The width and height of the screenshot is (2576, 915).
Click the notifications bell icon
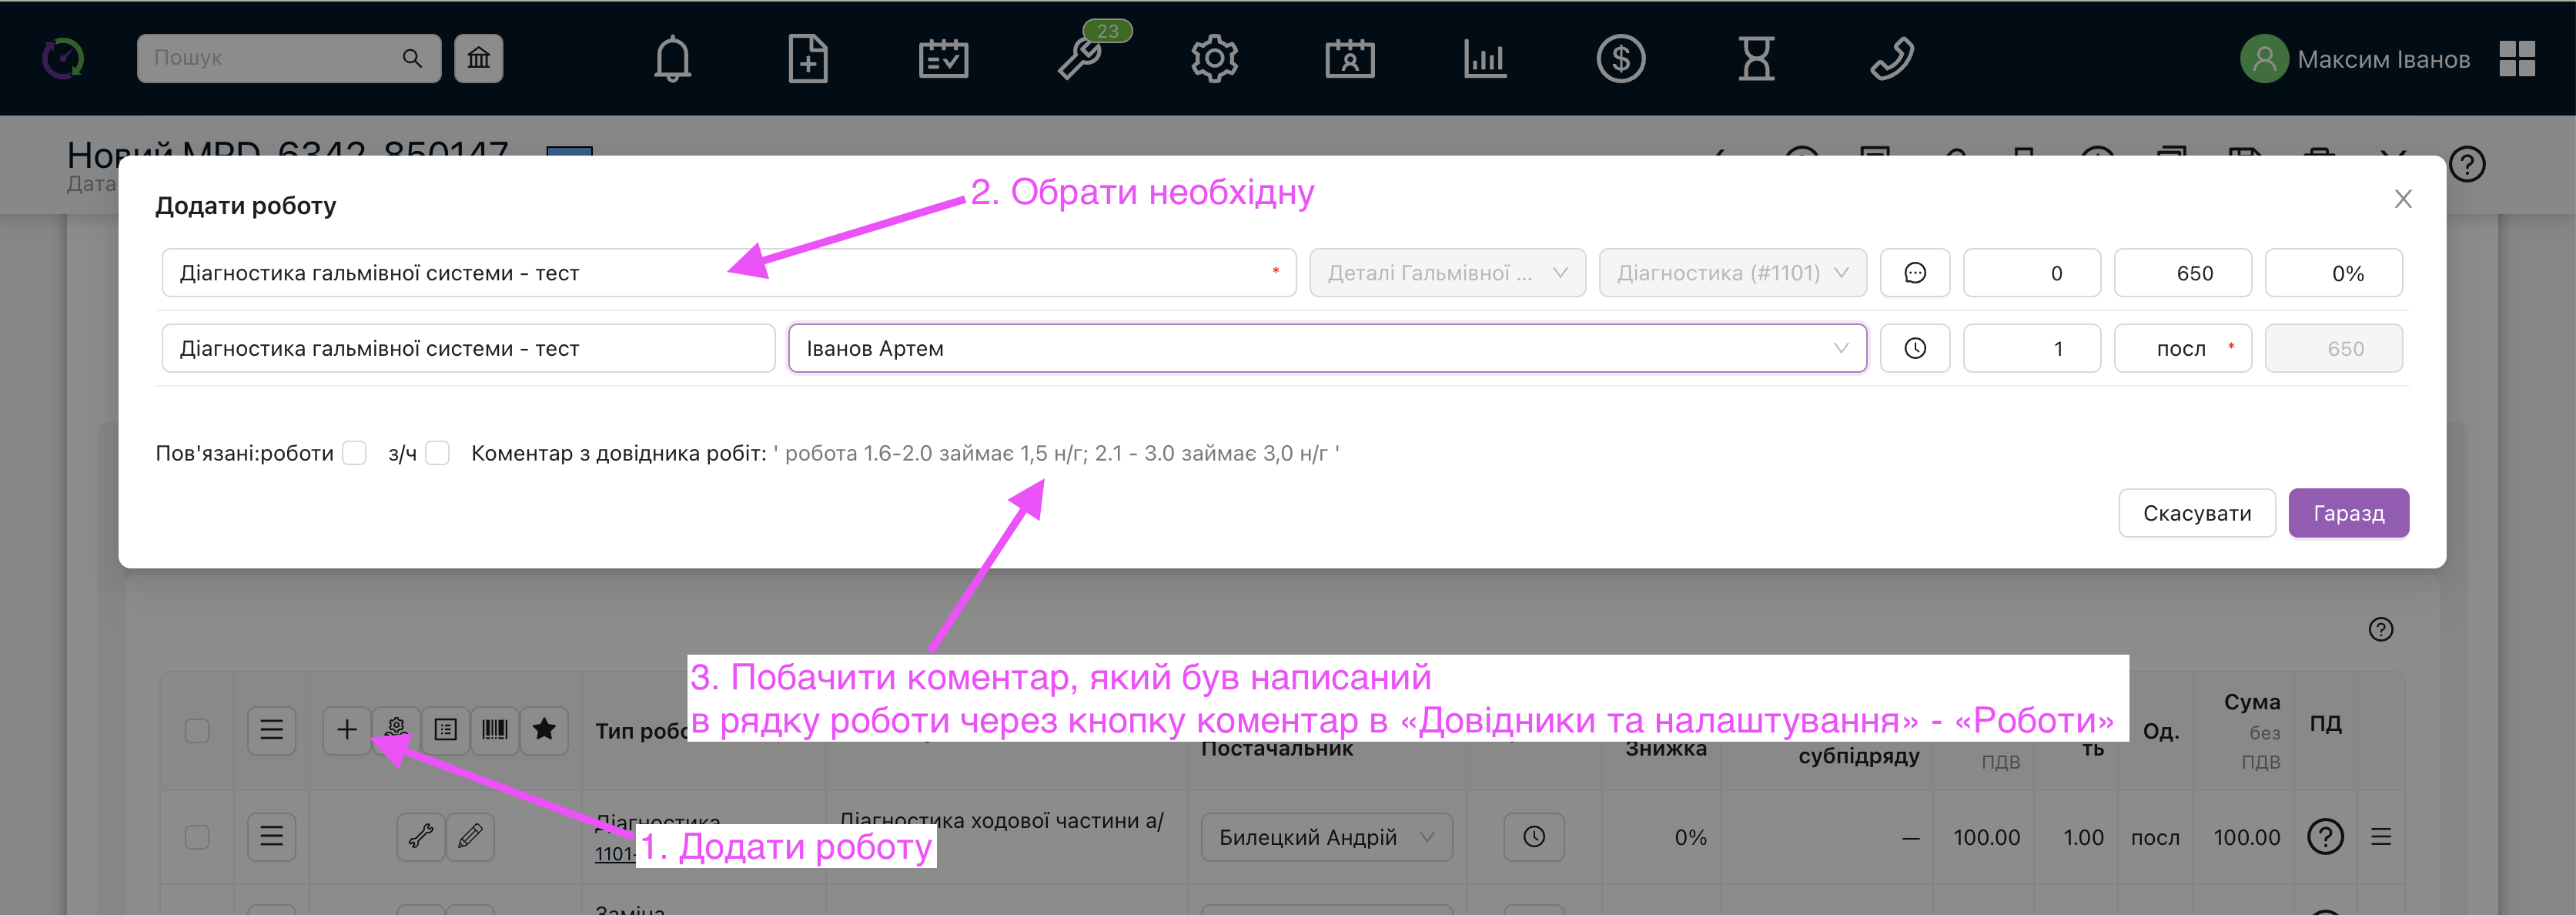coord(672,59)
